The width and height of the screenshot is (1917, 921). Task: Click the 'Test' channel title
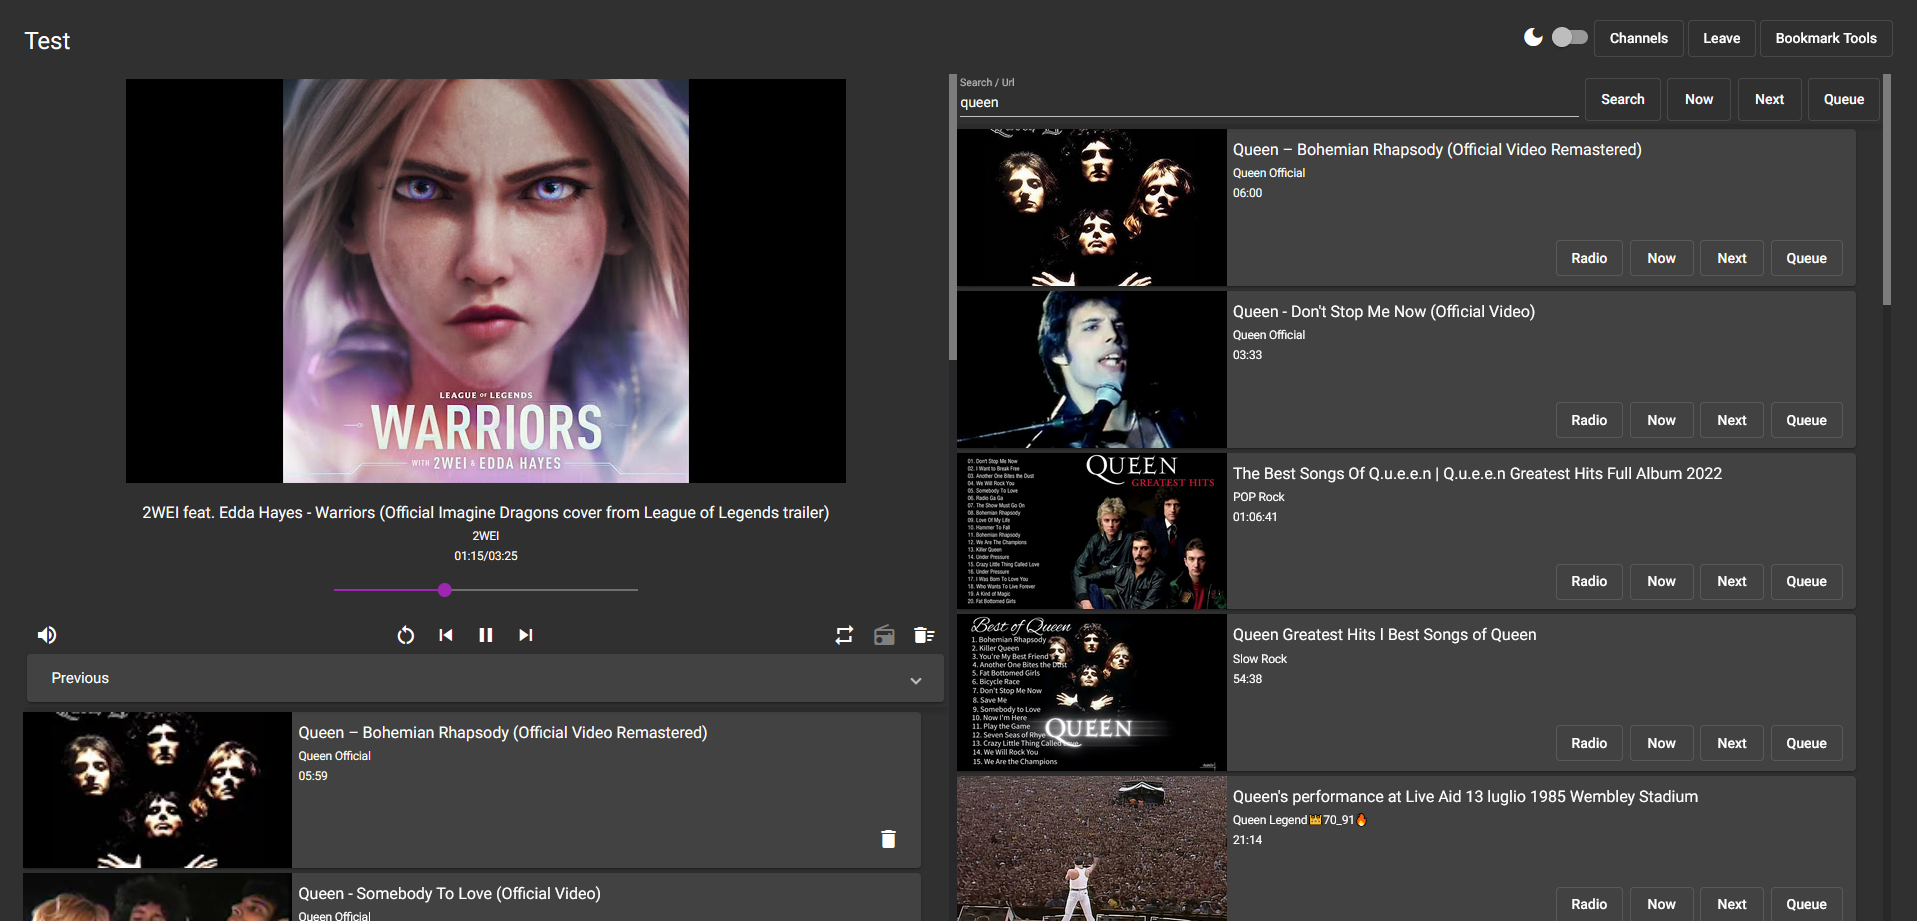pyautogui.click(x=47, y=41)
